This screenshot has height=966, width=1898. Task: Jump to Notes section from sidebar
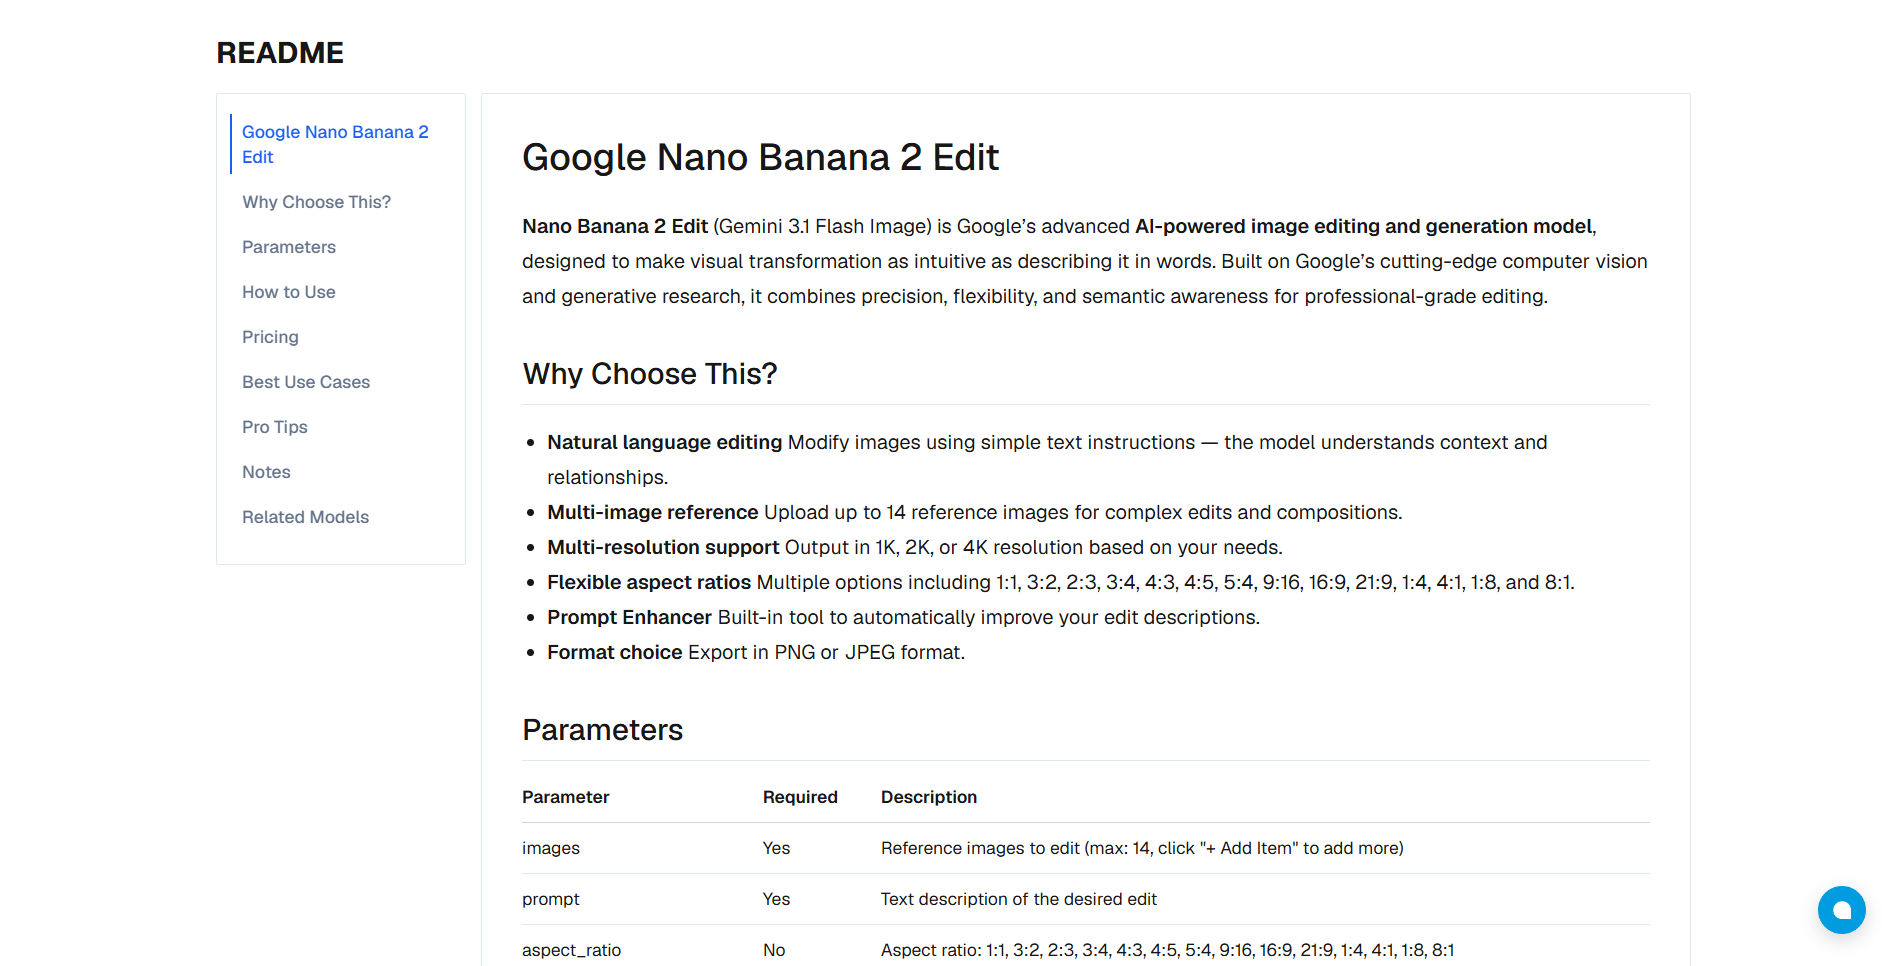point(266,472)
